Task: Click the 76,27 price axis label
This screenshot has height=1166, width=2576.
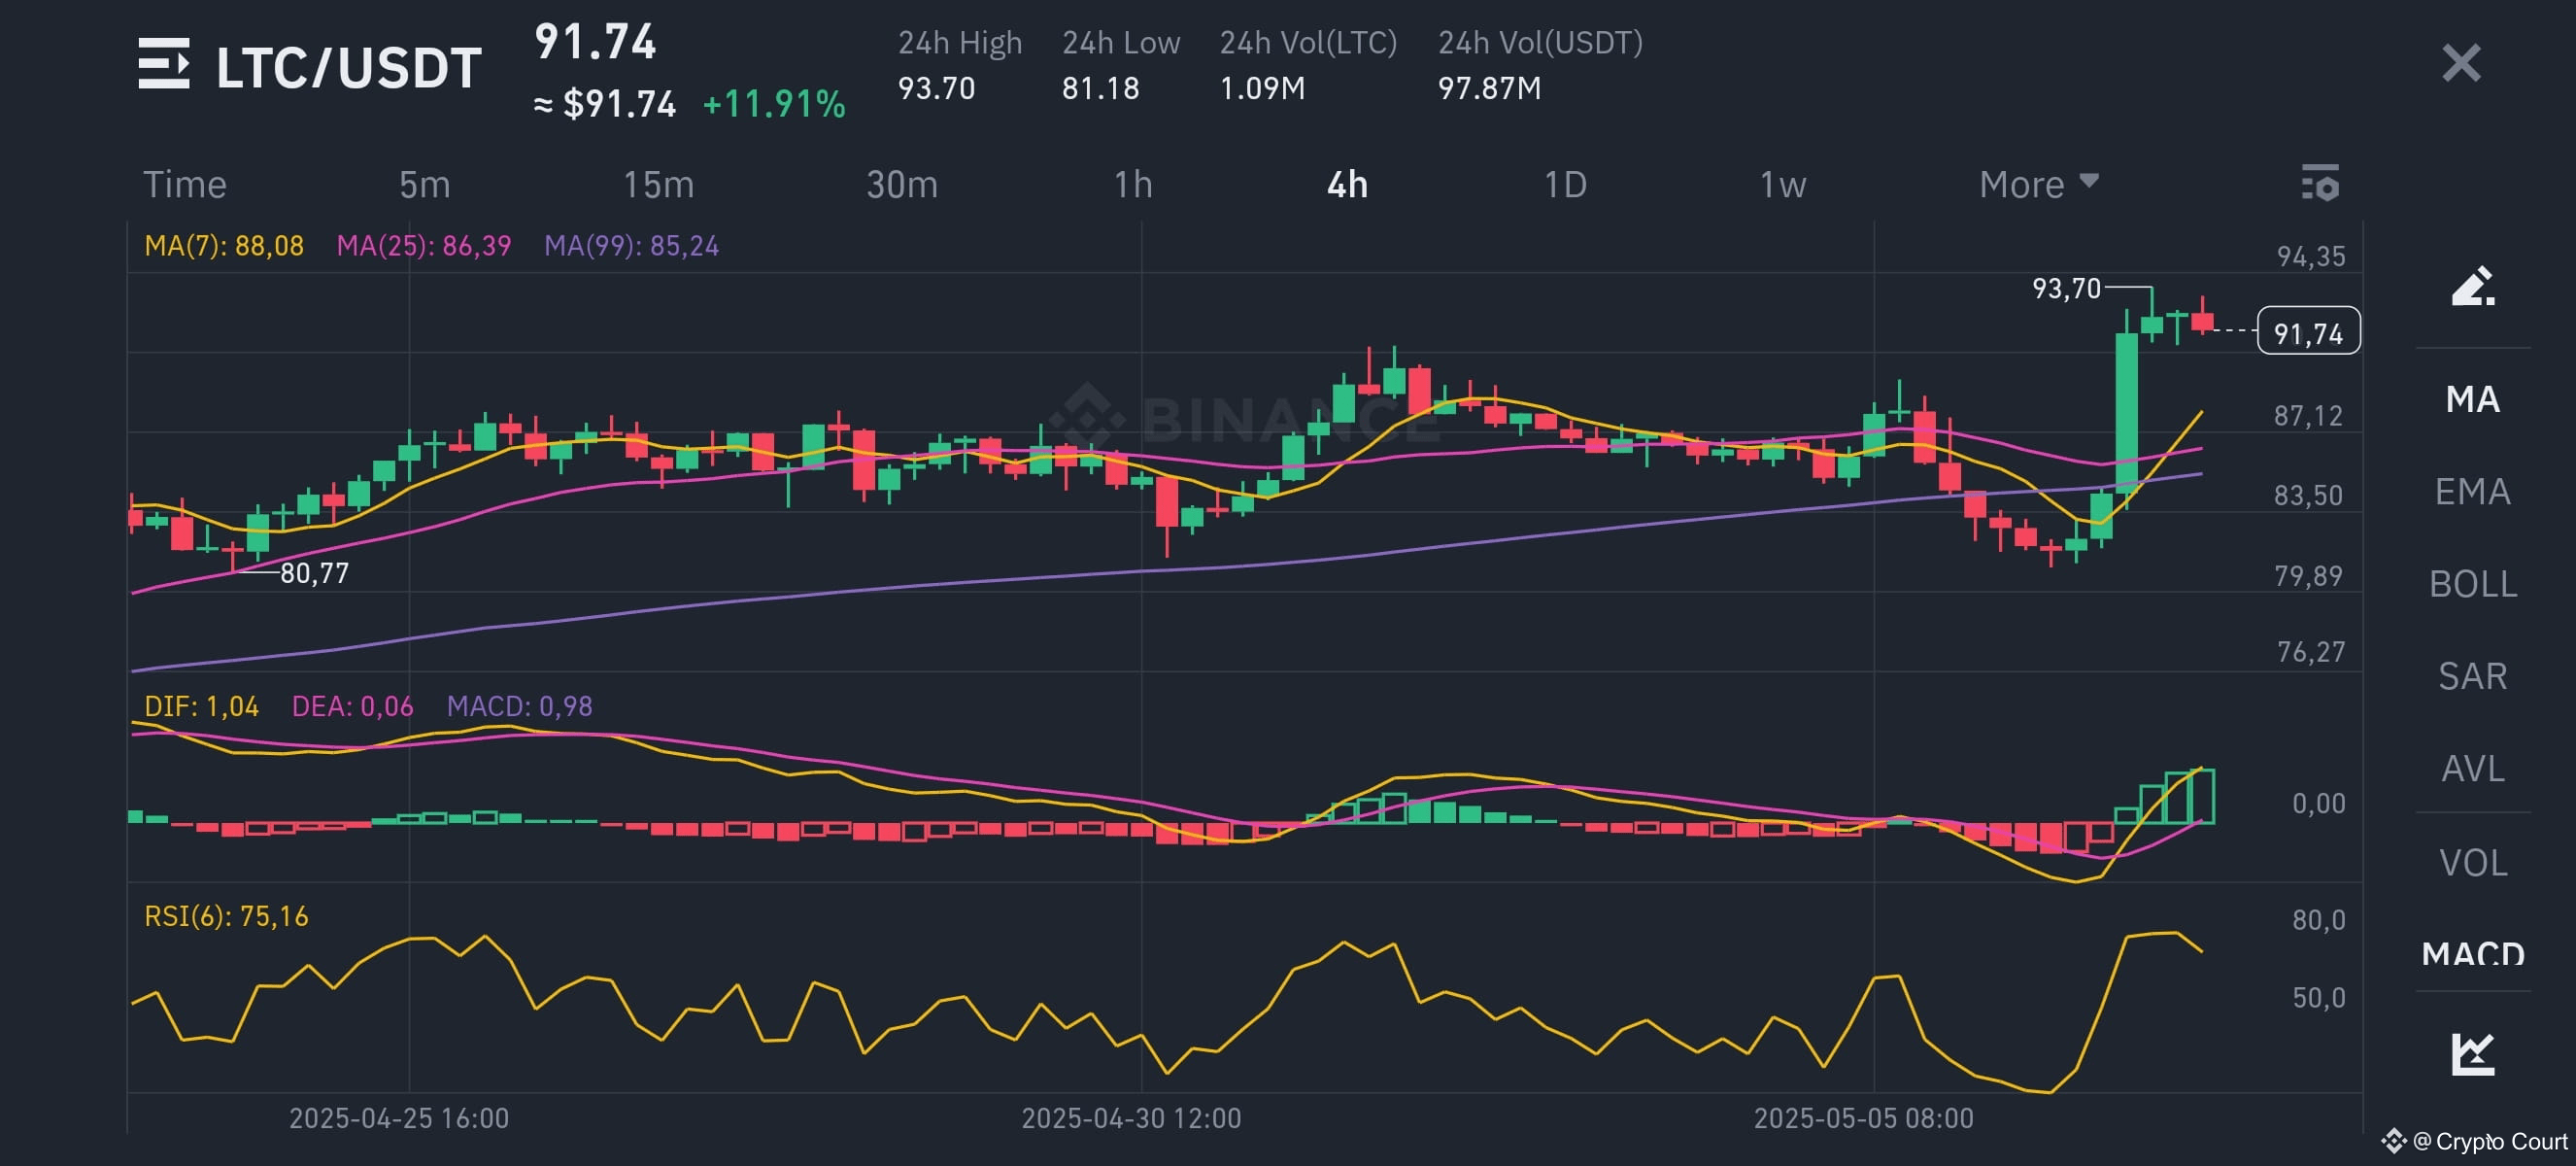Action: click(x=2310, y=652)
